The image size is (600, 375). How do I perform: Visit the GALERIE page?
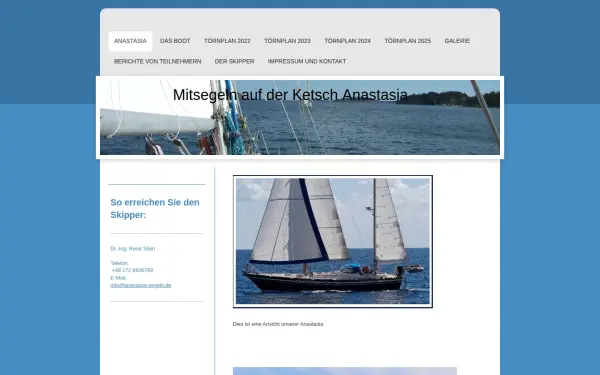coord(457,41)
